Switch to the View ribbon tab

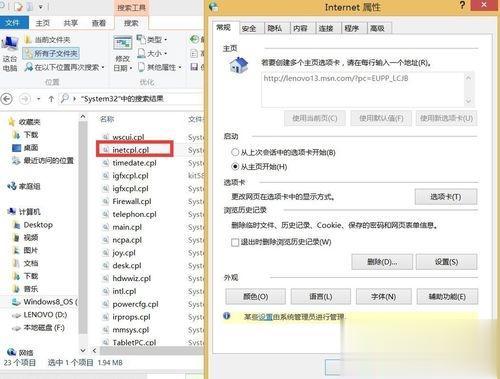(98, 23)
